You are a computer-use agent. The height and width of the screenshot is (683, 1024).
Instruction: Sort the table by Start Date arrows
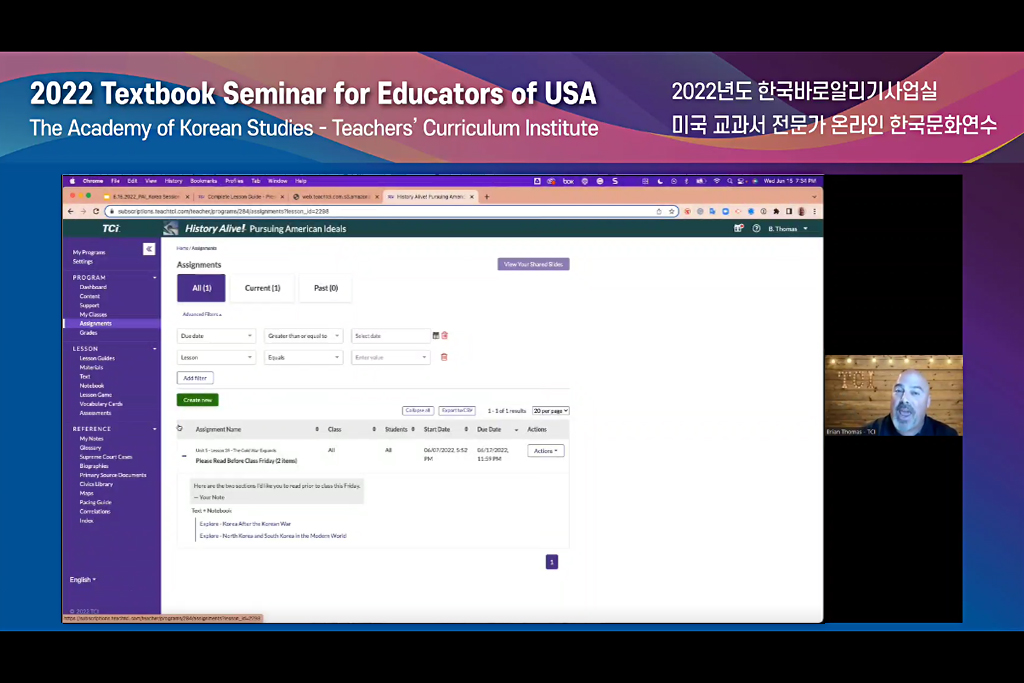point(466,430)
